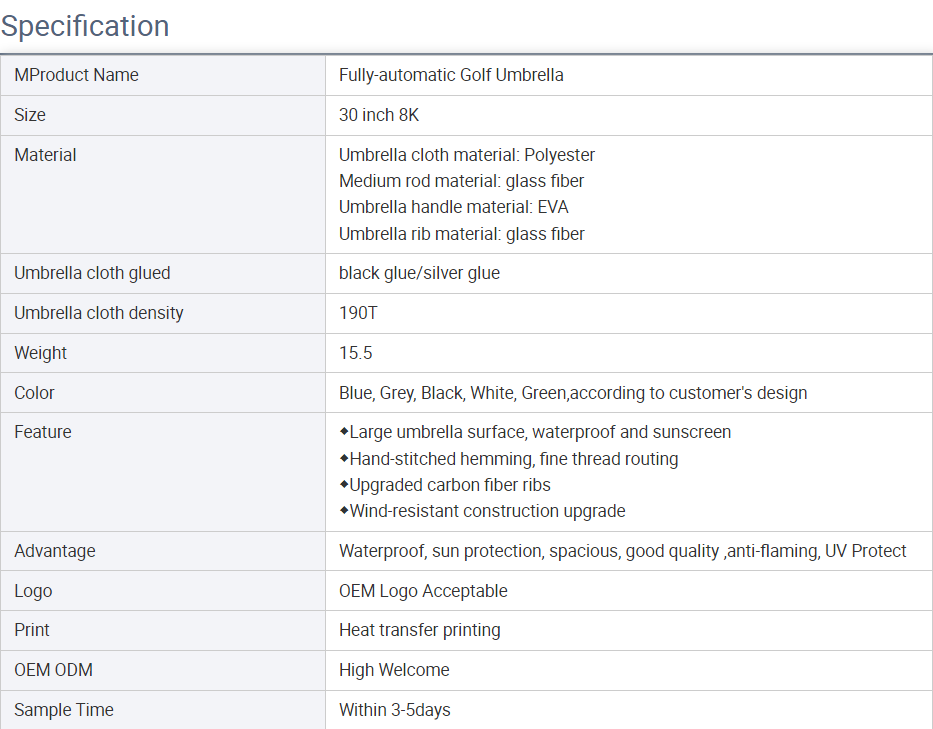Click 'Hand-stitched hemming, fine thread routing' line

(x=509, y=459)
